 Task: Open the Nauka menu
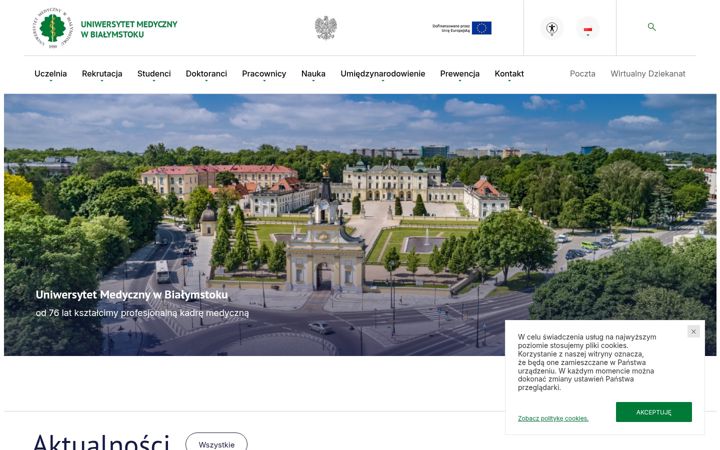tap(313, 73)
